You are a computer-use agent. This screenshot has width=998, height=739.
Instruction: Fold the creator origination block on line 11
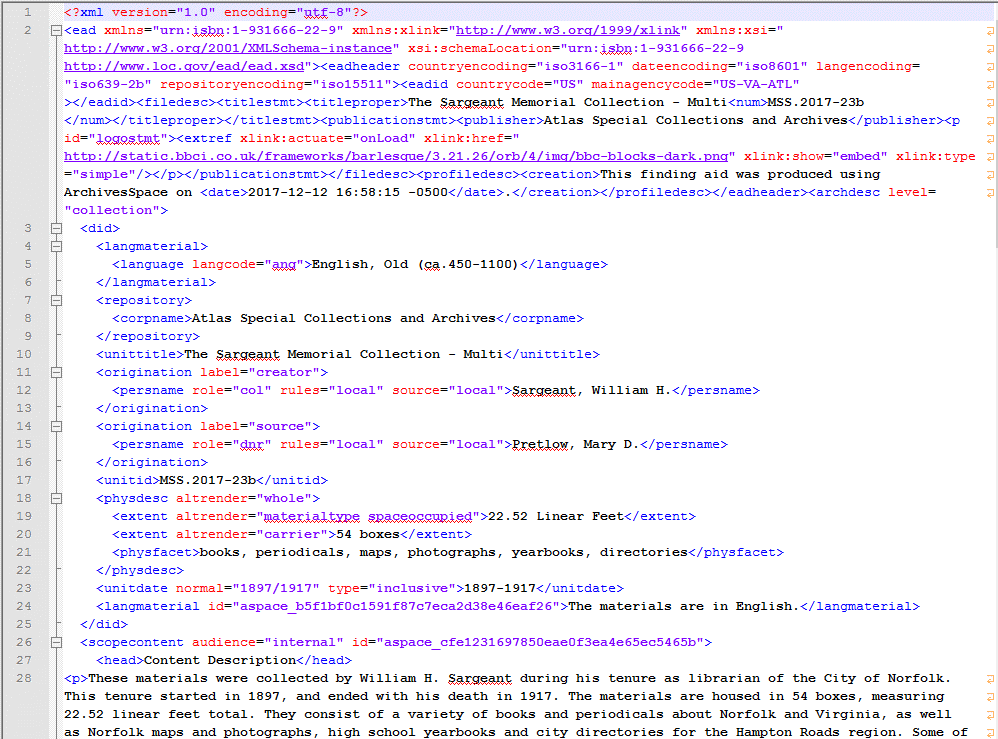[x=54, y=373]
